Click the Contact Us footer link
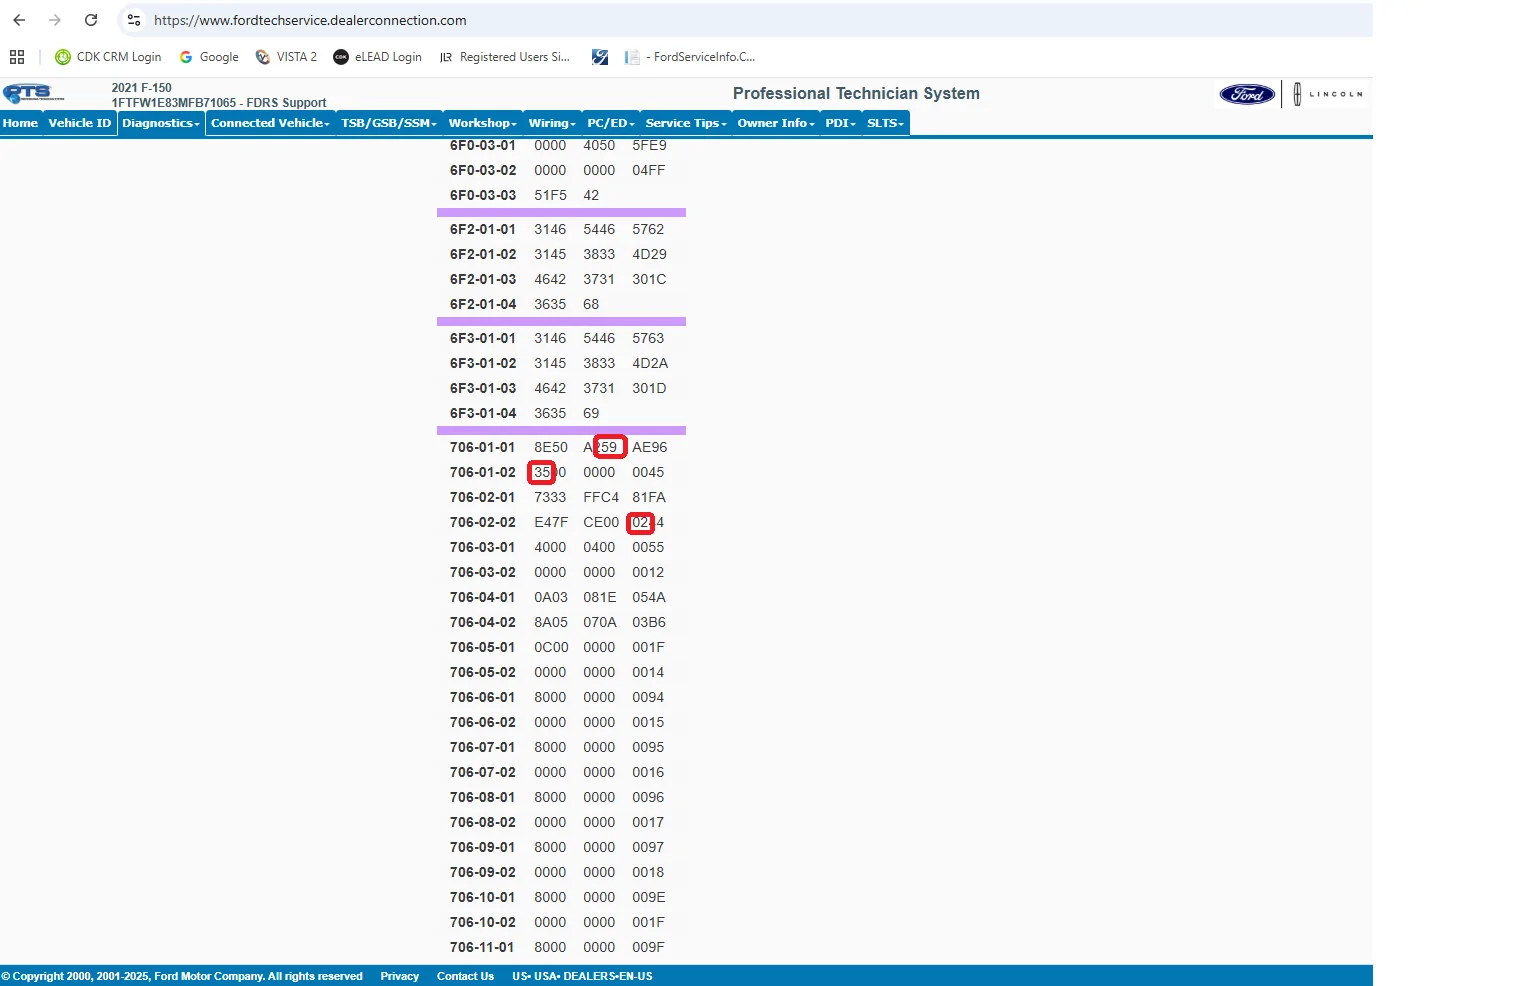 pos(465,976)
